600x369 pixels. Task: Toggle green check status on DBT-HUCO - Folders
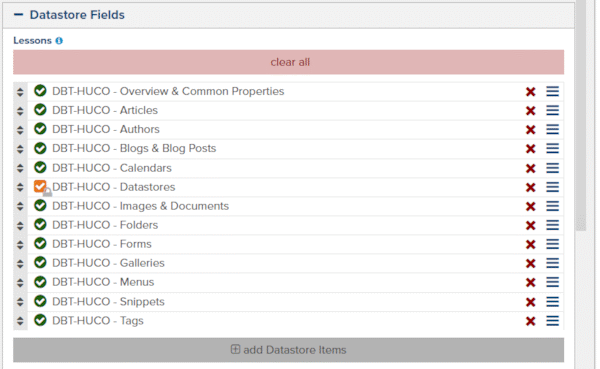click(x=40, y=224)
